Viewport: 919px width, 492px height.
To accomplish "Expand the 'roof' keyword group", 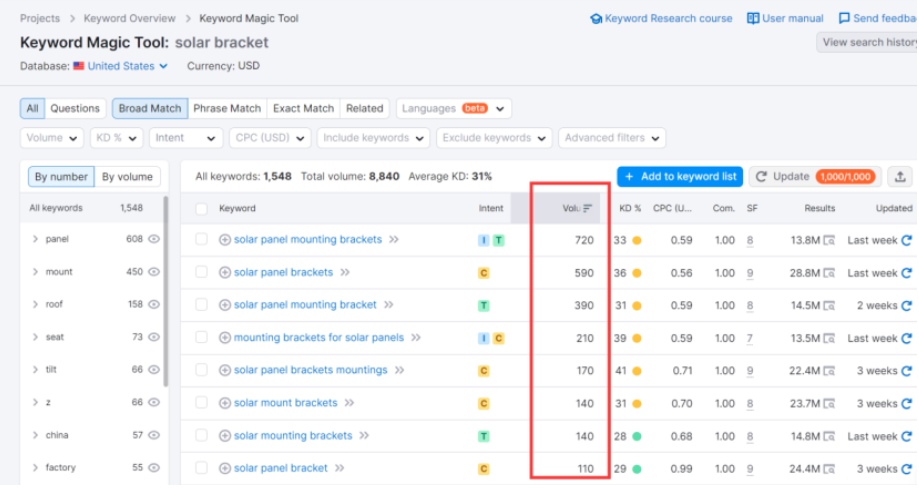I will [x=35, y=305].
